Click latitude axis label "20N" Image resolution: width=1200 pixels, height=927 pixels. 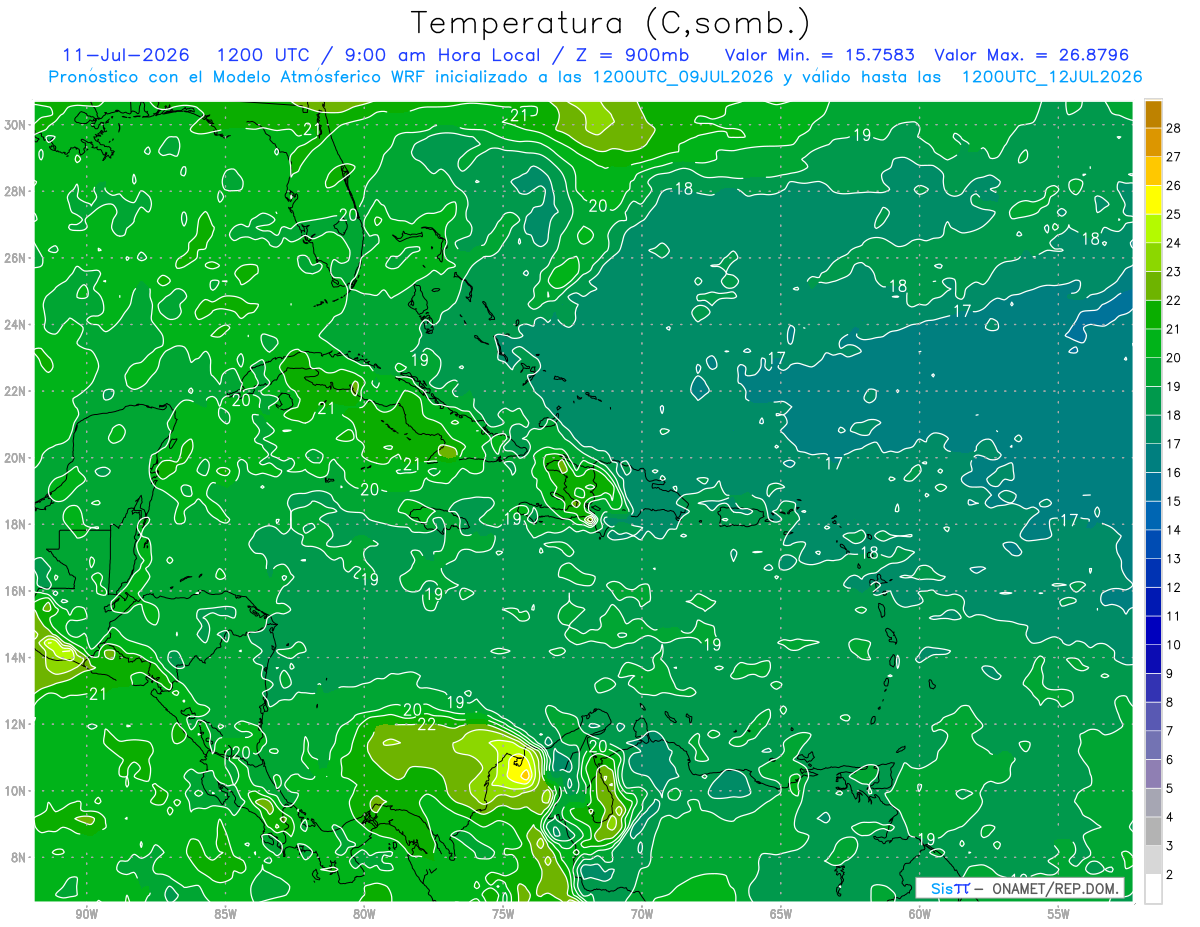click(x=15, y=457)
